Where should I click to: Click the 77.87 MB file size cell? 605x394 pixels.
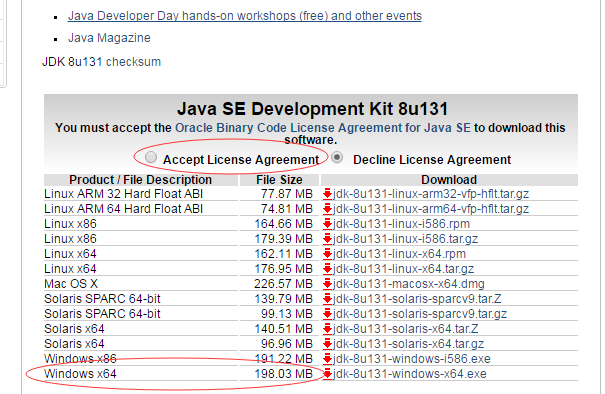280,194
